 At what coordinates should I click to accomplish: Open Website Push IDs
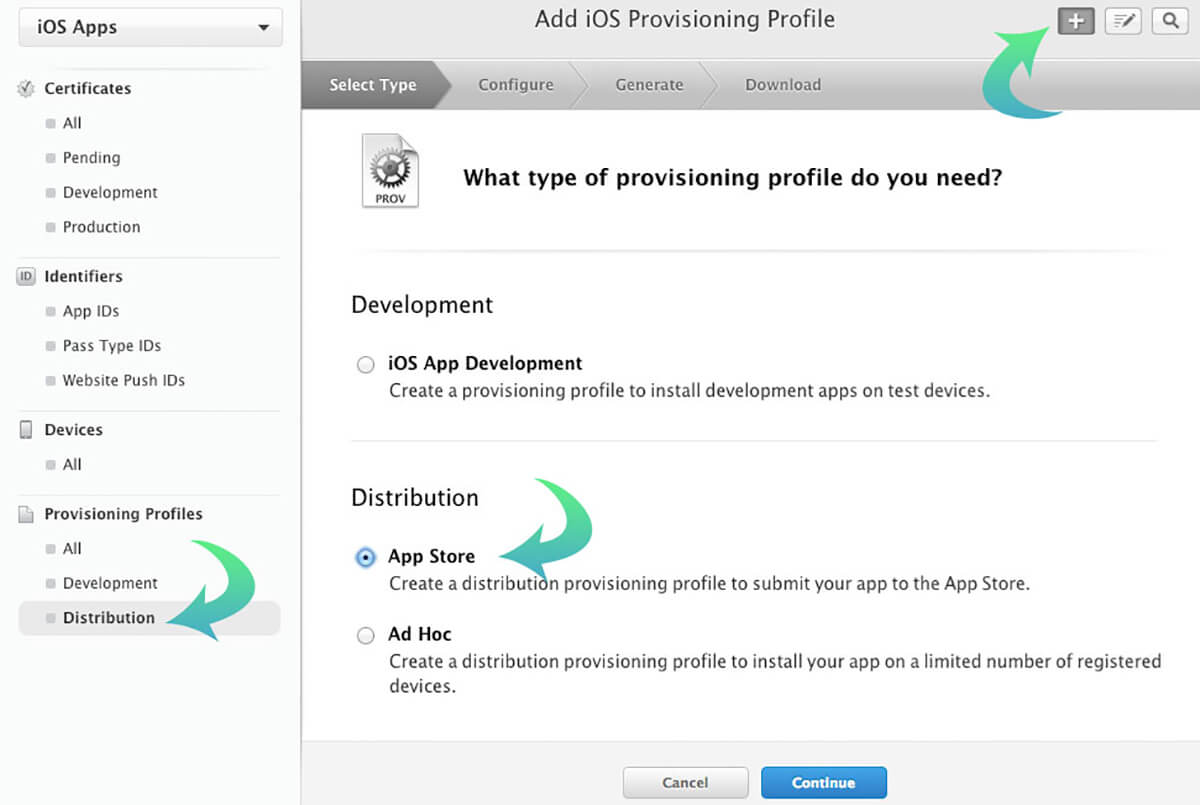[124, 380]
